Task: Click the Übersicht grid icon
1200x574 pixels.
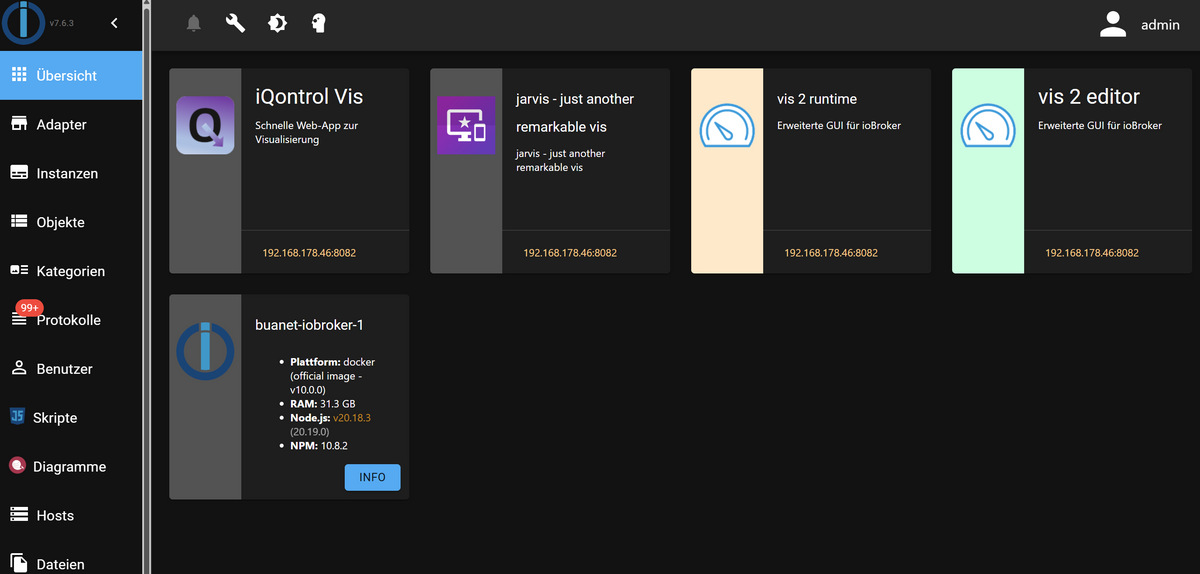Action: pos(19,75)
